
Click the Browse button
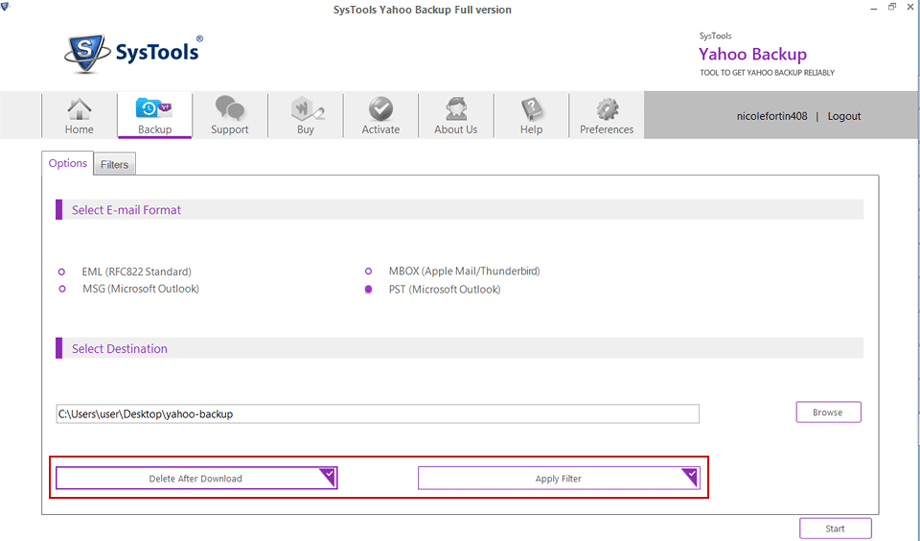click(x=828, y=412)
